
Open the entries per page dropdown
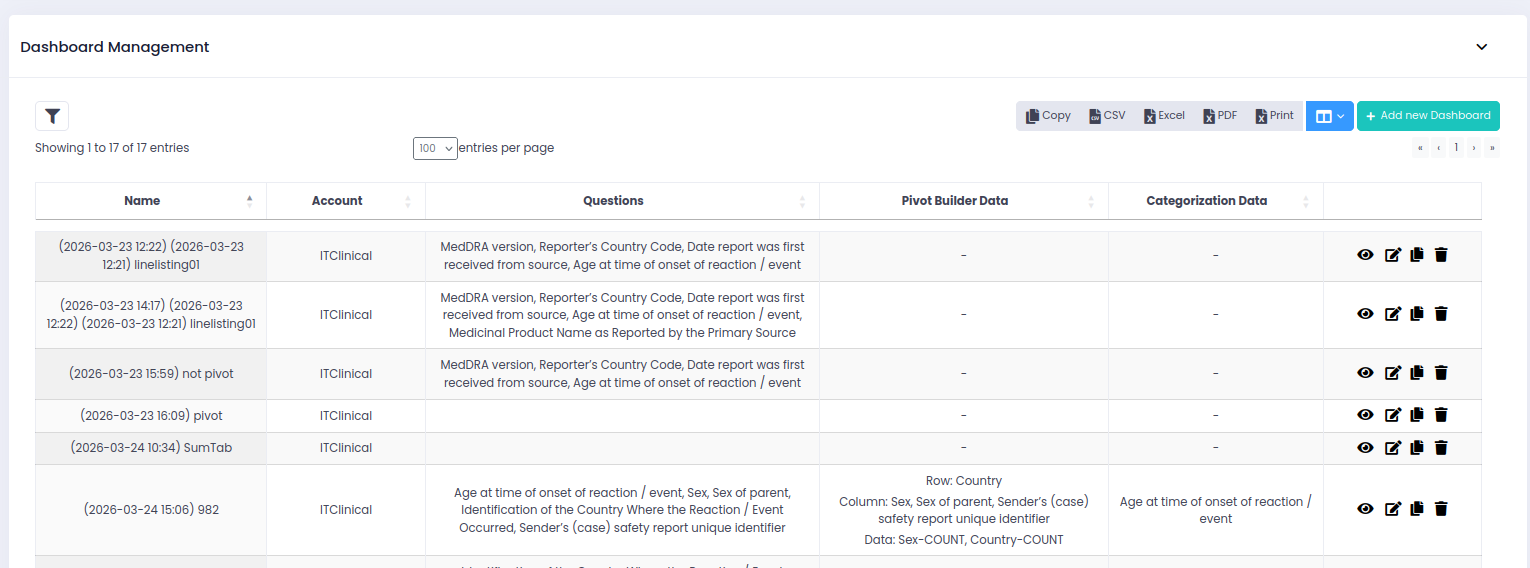point(435,148)
